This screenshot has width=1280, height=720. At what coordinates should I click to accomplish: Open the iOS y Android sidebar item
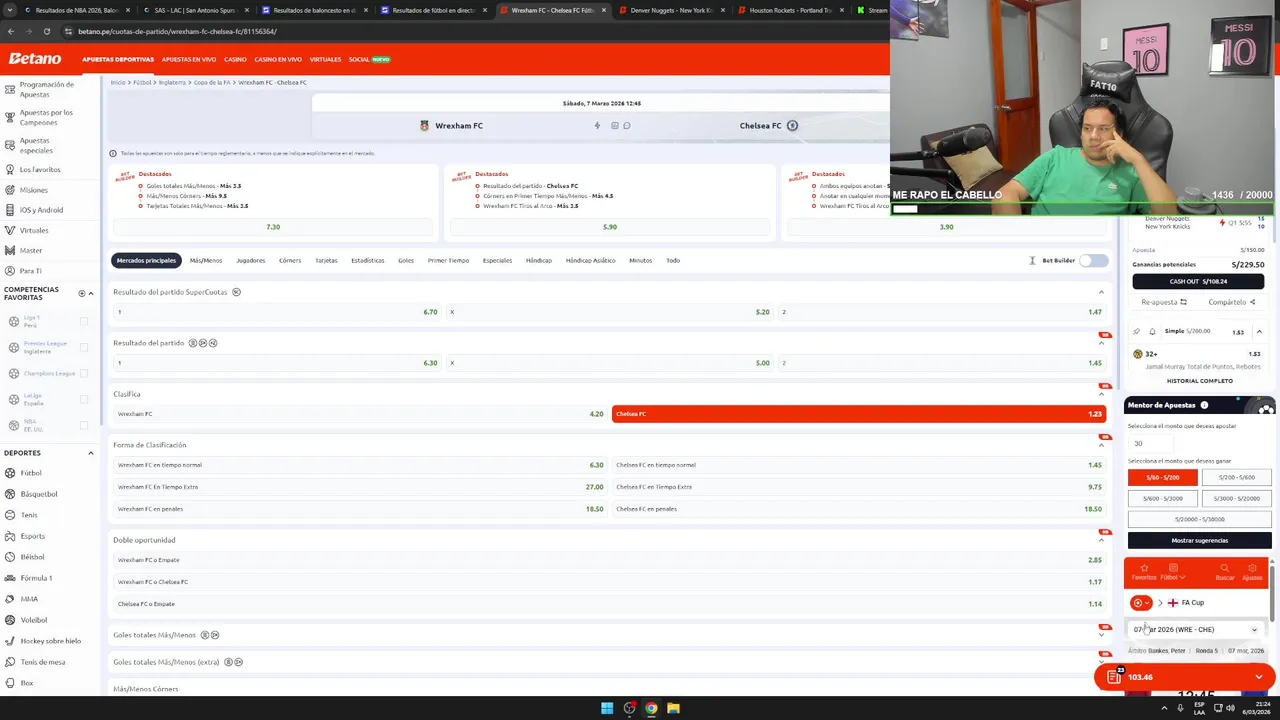pyautogui.click(x=41, y=210)
